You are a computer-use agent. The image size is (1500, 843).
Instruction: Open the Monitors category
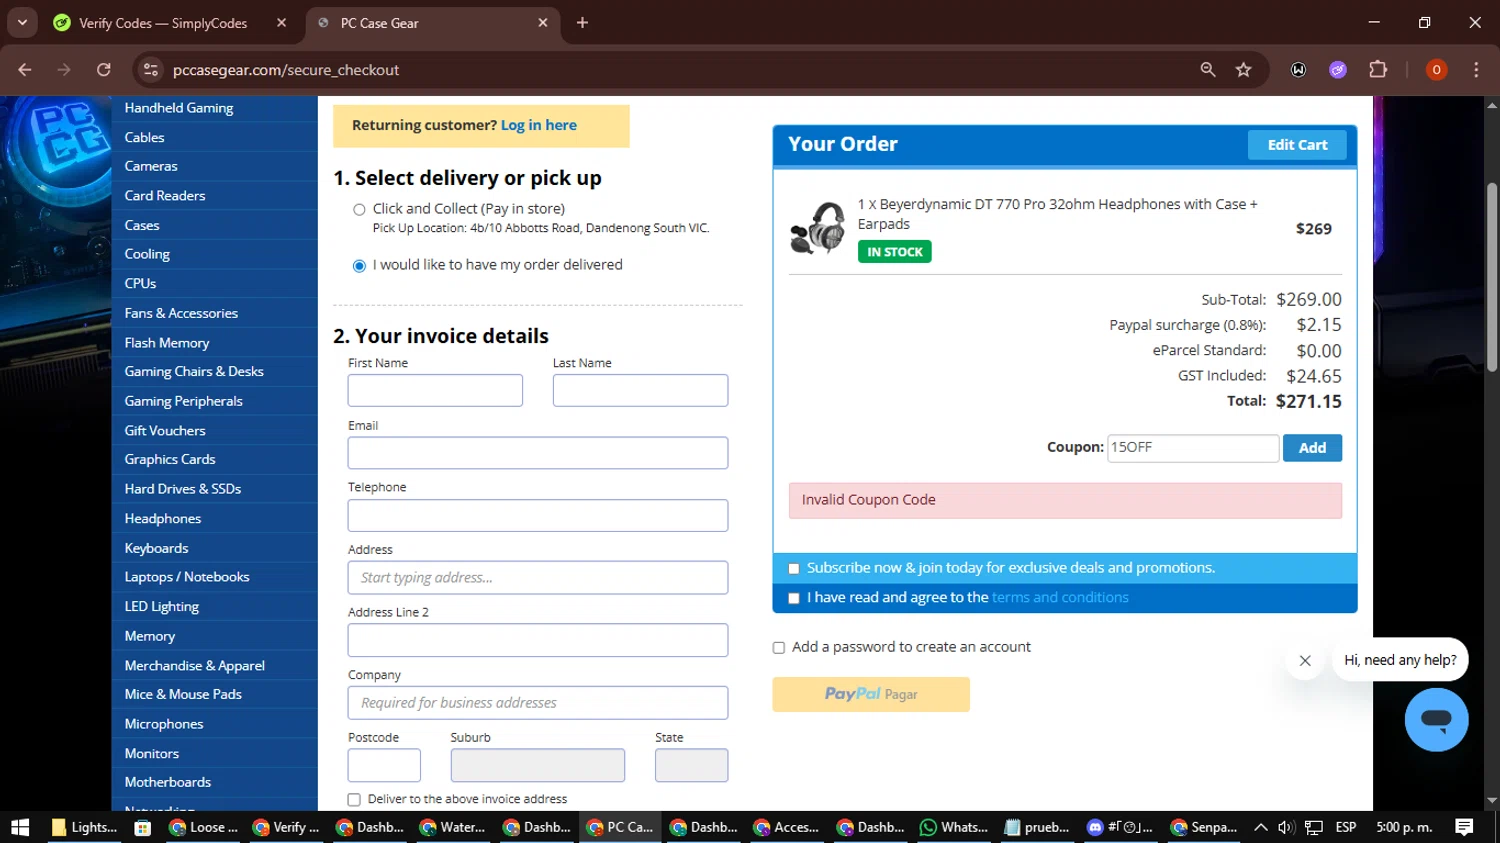point(152,753)
